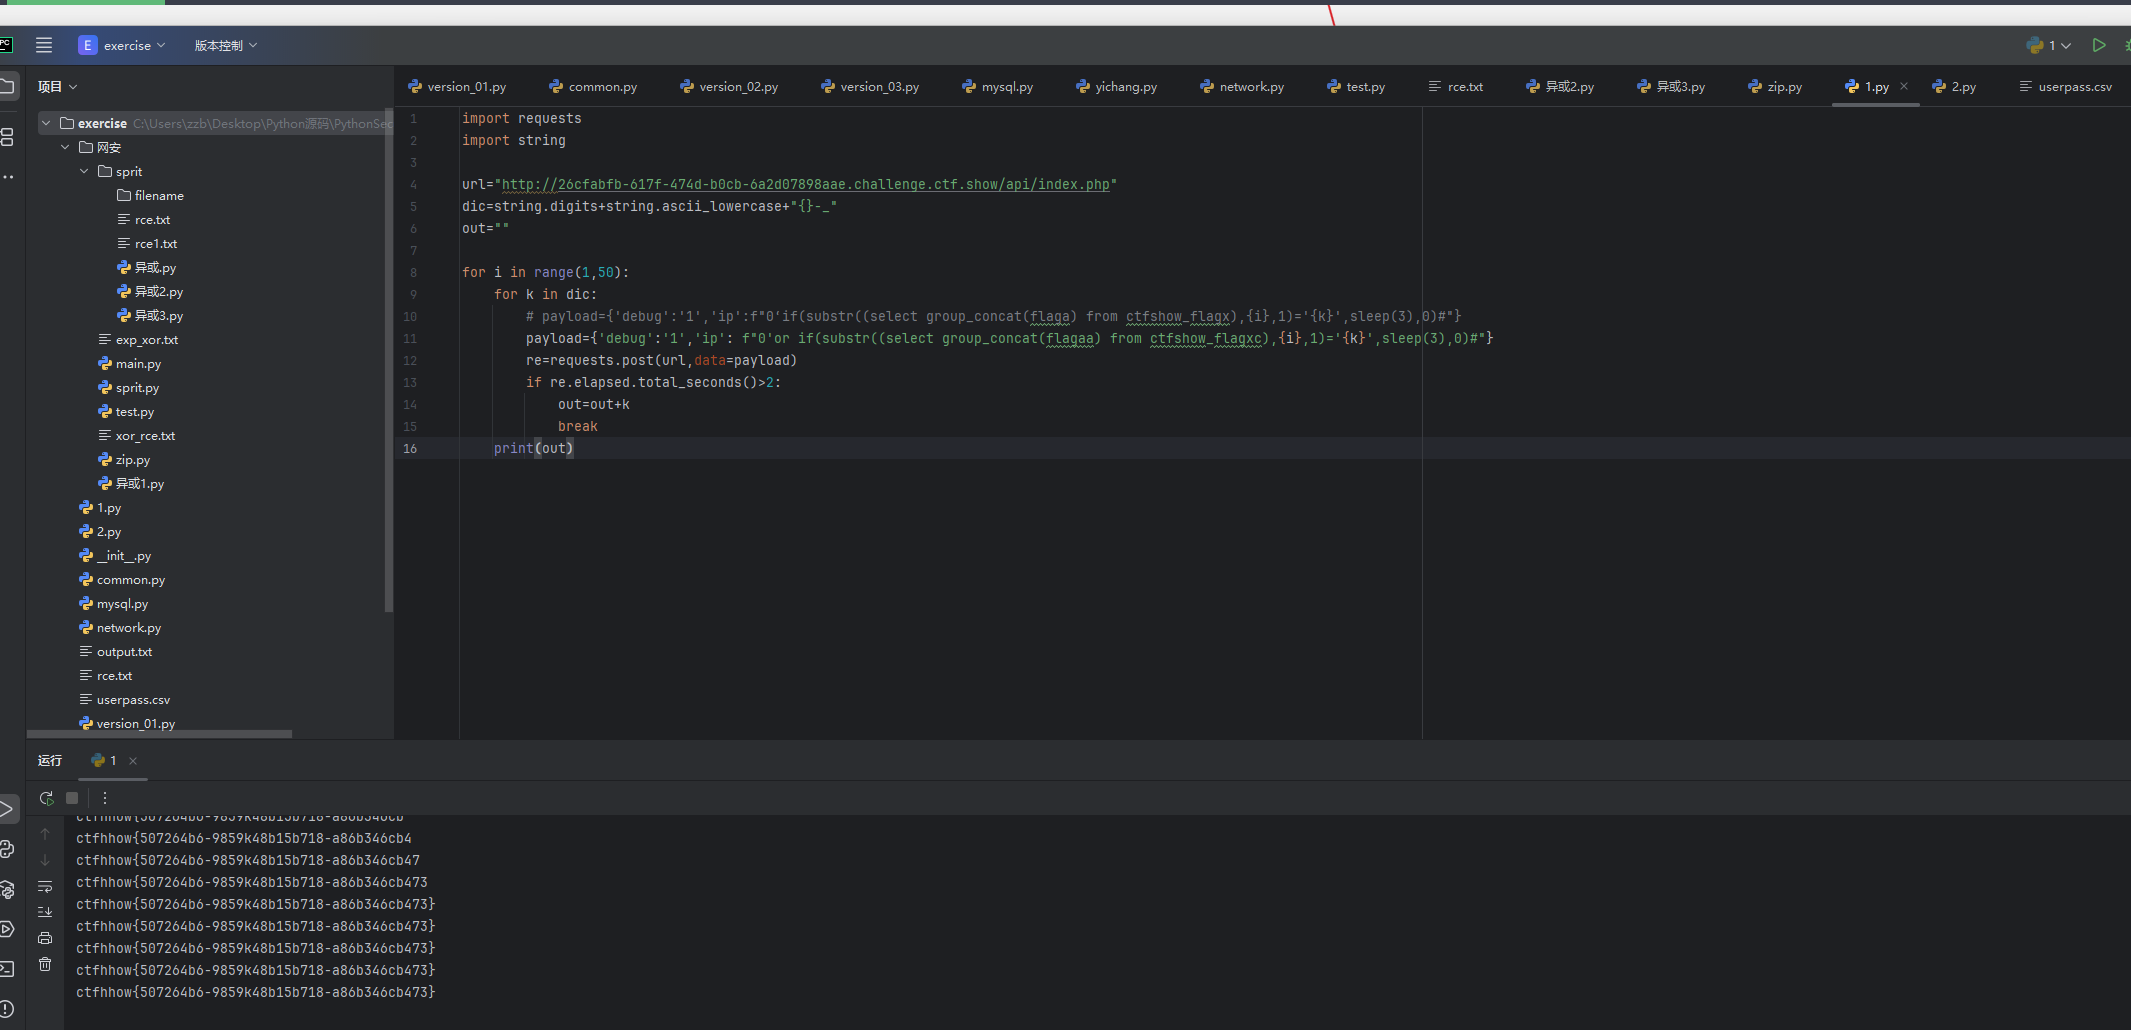Switch to the 异或2.py editor tab
2131x1030 pixels.
1560,87
